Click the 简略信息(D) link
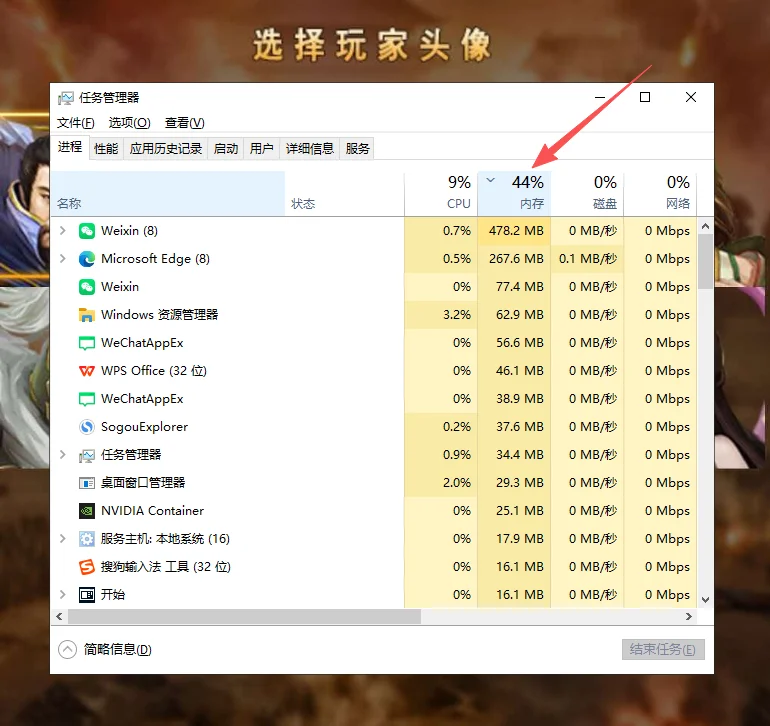This screenshot has height=726, width=770. [117, 649]
